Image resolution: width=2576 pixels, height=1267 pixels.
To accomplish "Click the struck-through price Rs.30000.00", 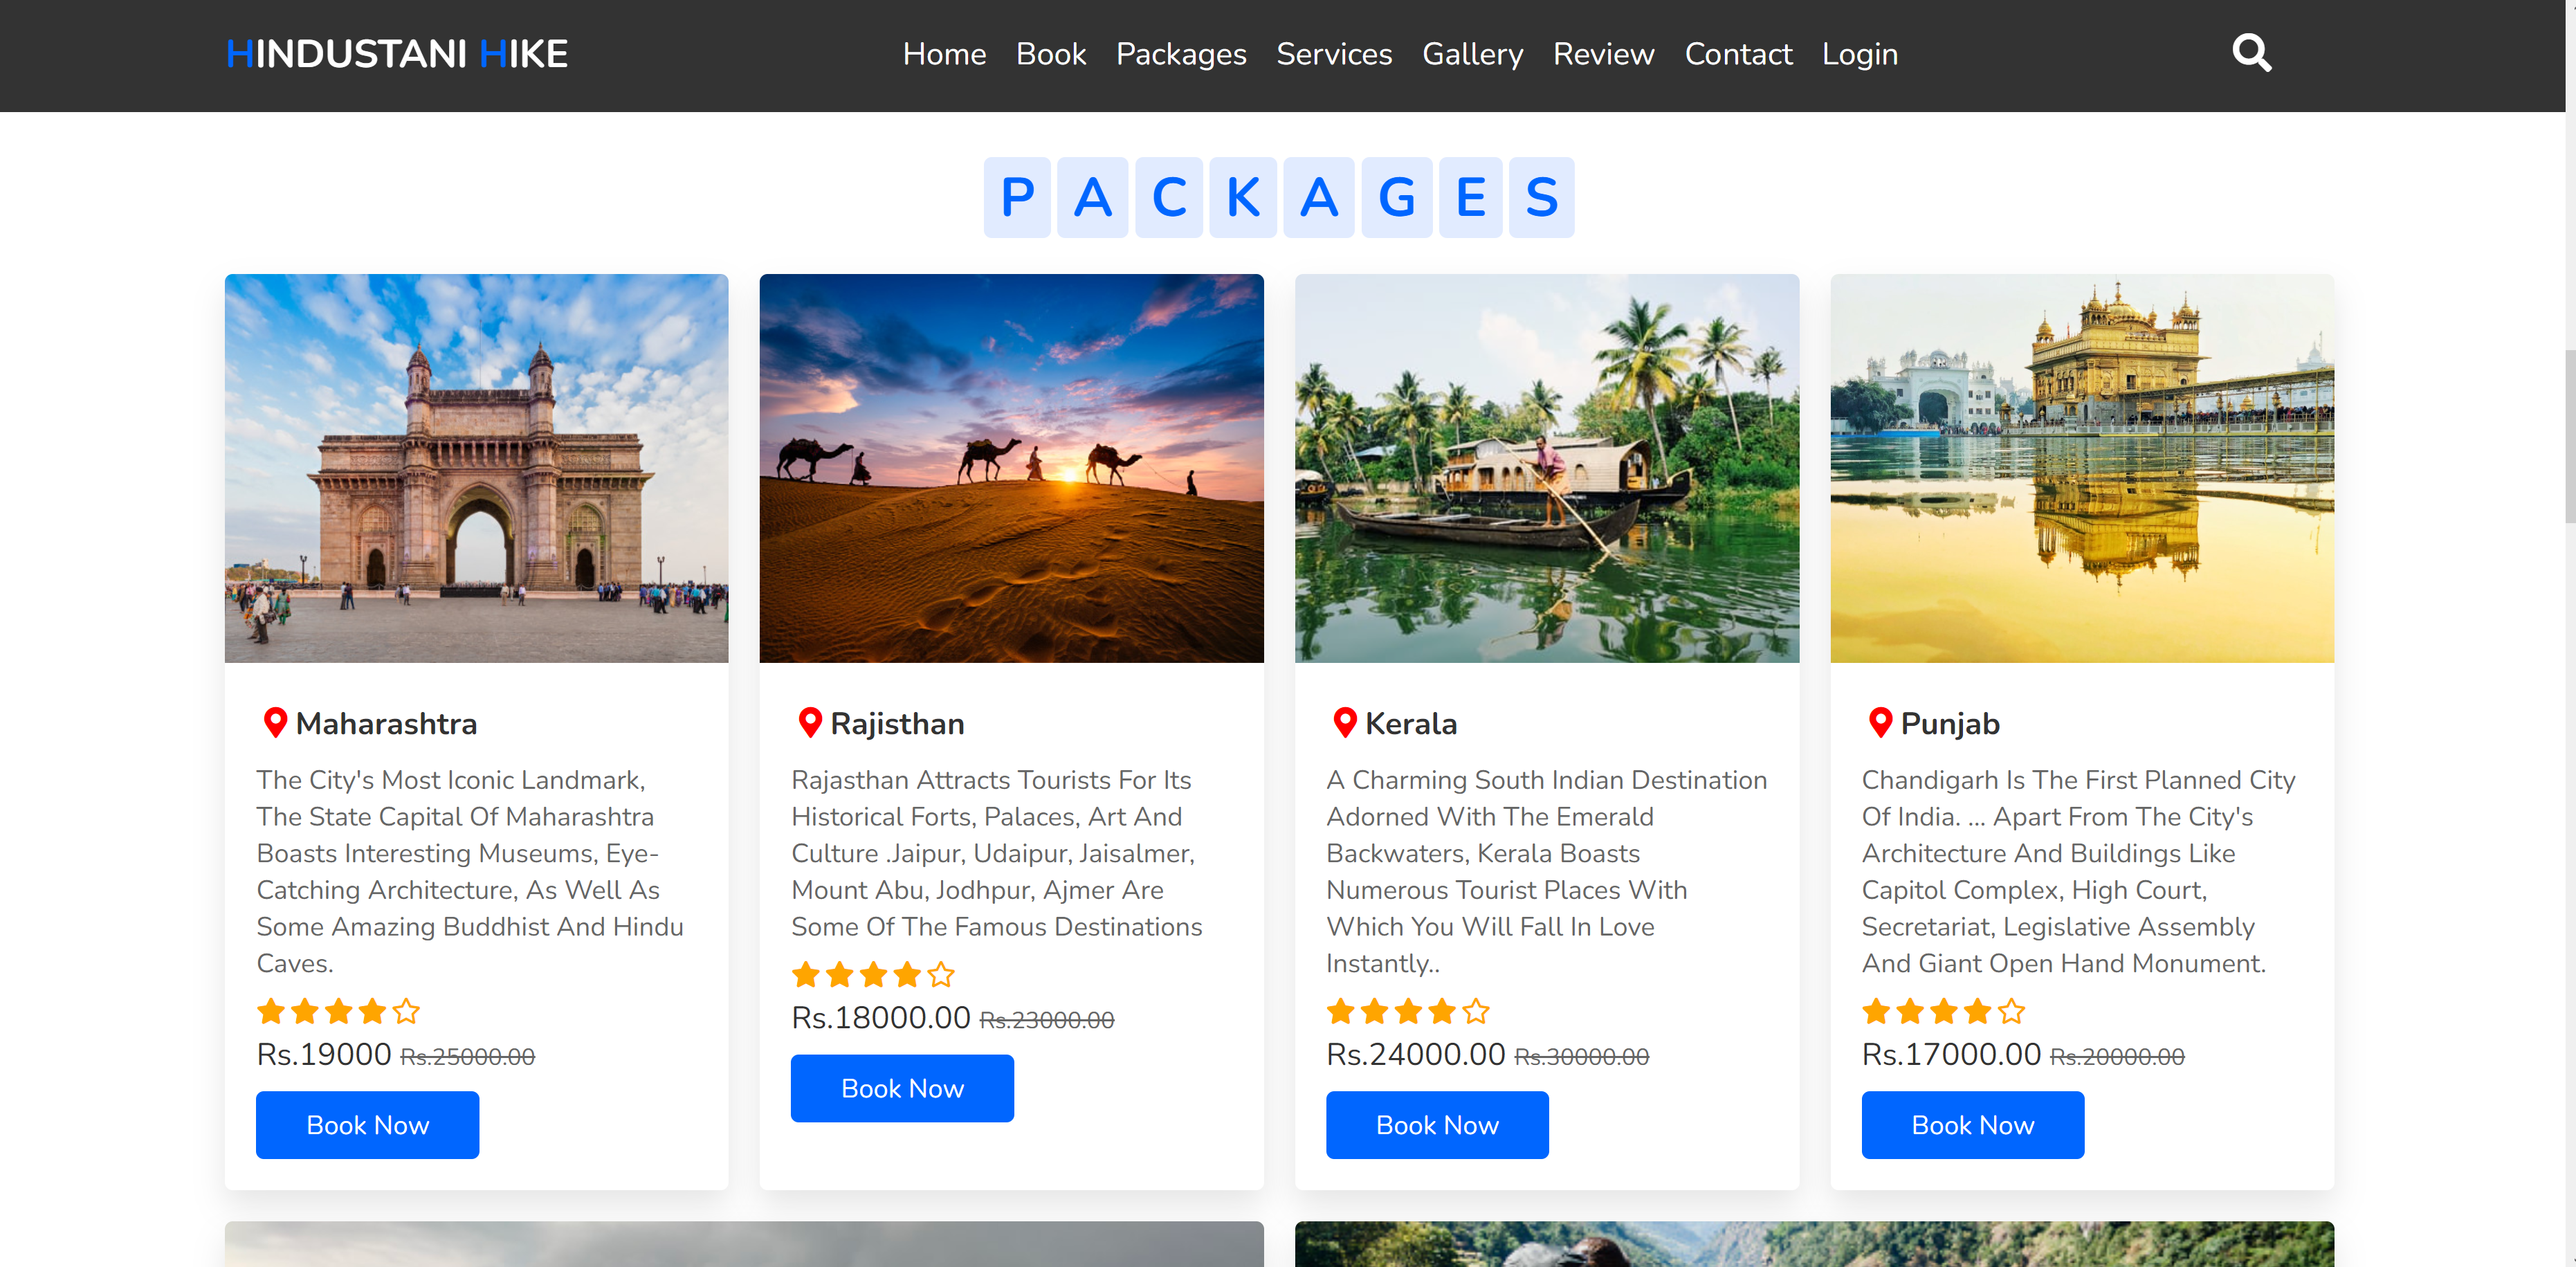I will coord(1581,1056).
